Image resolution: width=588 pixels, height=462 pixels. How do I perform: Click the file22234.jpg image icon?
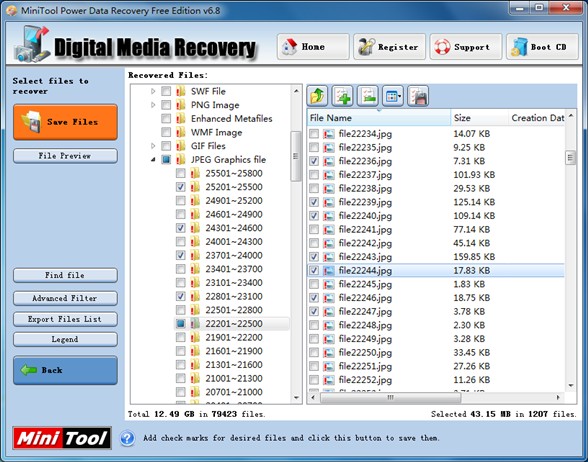click(x=329, y=134)
